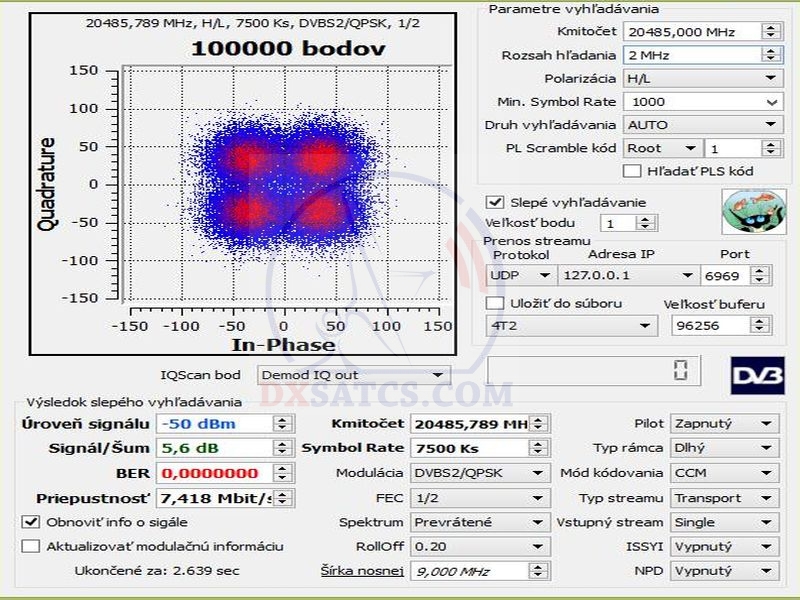The height and width of the screenshot is (600, 800).
Task: Click the Kmitočet frequency input field
Action: (691, 31)
